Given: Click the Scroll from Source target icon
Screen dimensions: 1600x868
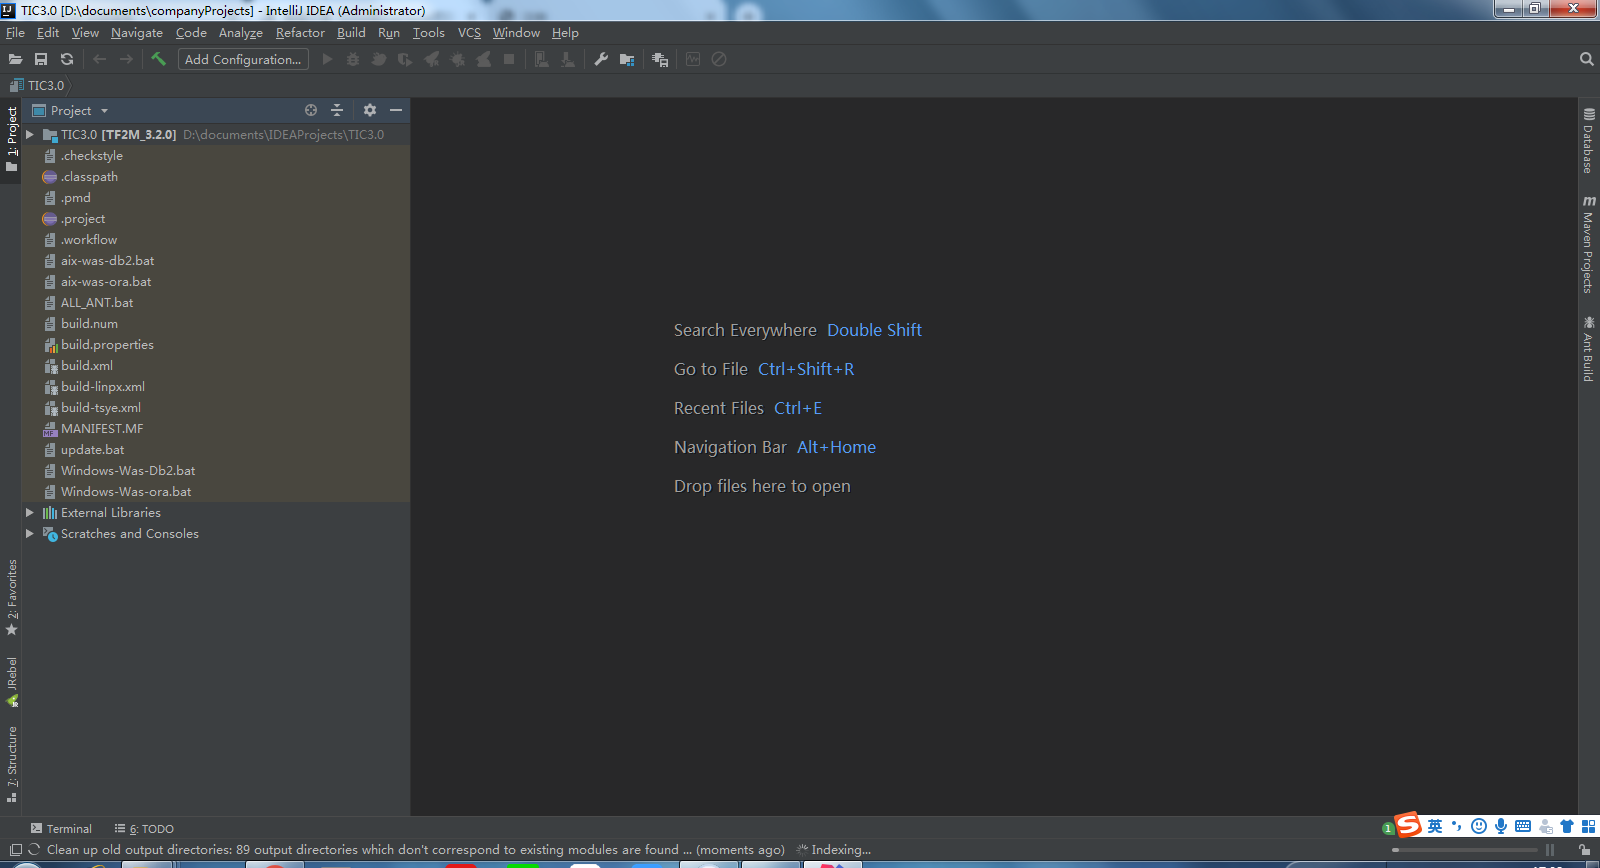Looking at the screenshot, I should [x=311, y=110].
